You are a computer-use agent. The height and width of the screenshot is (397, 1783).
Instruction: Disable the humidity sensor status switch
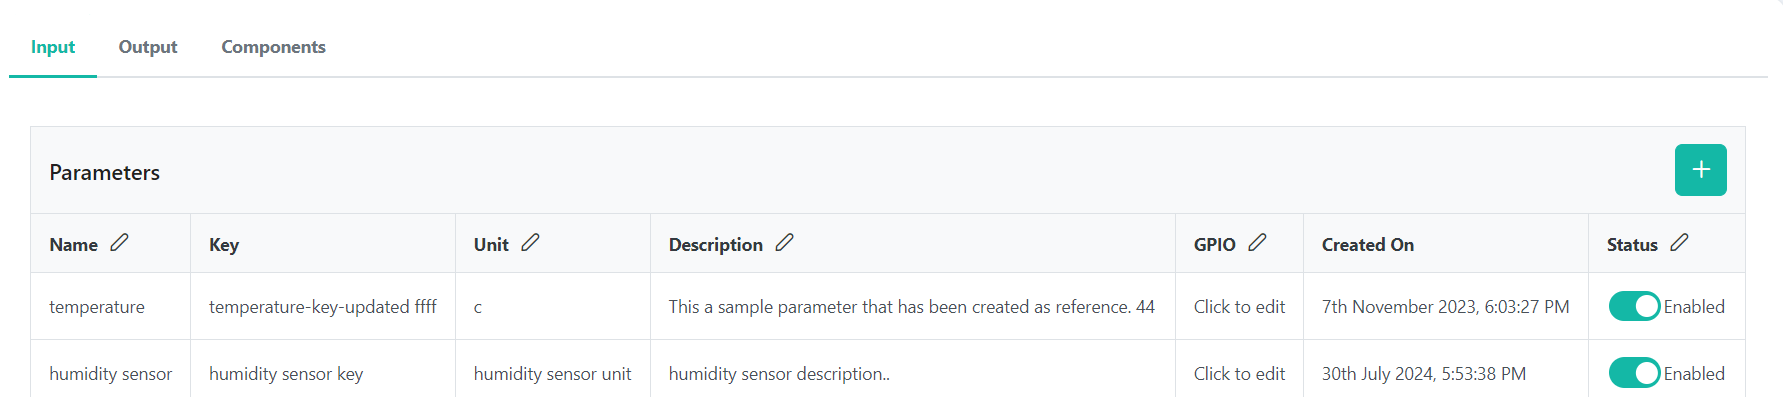coord(1634,373)
